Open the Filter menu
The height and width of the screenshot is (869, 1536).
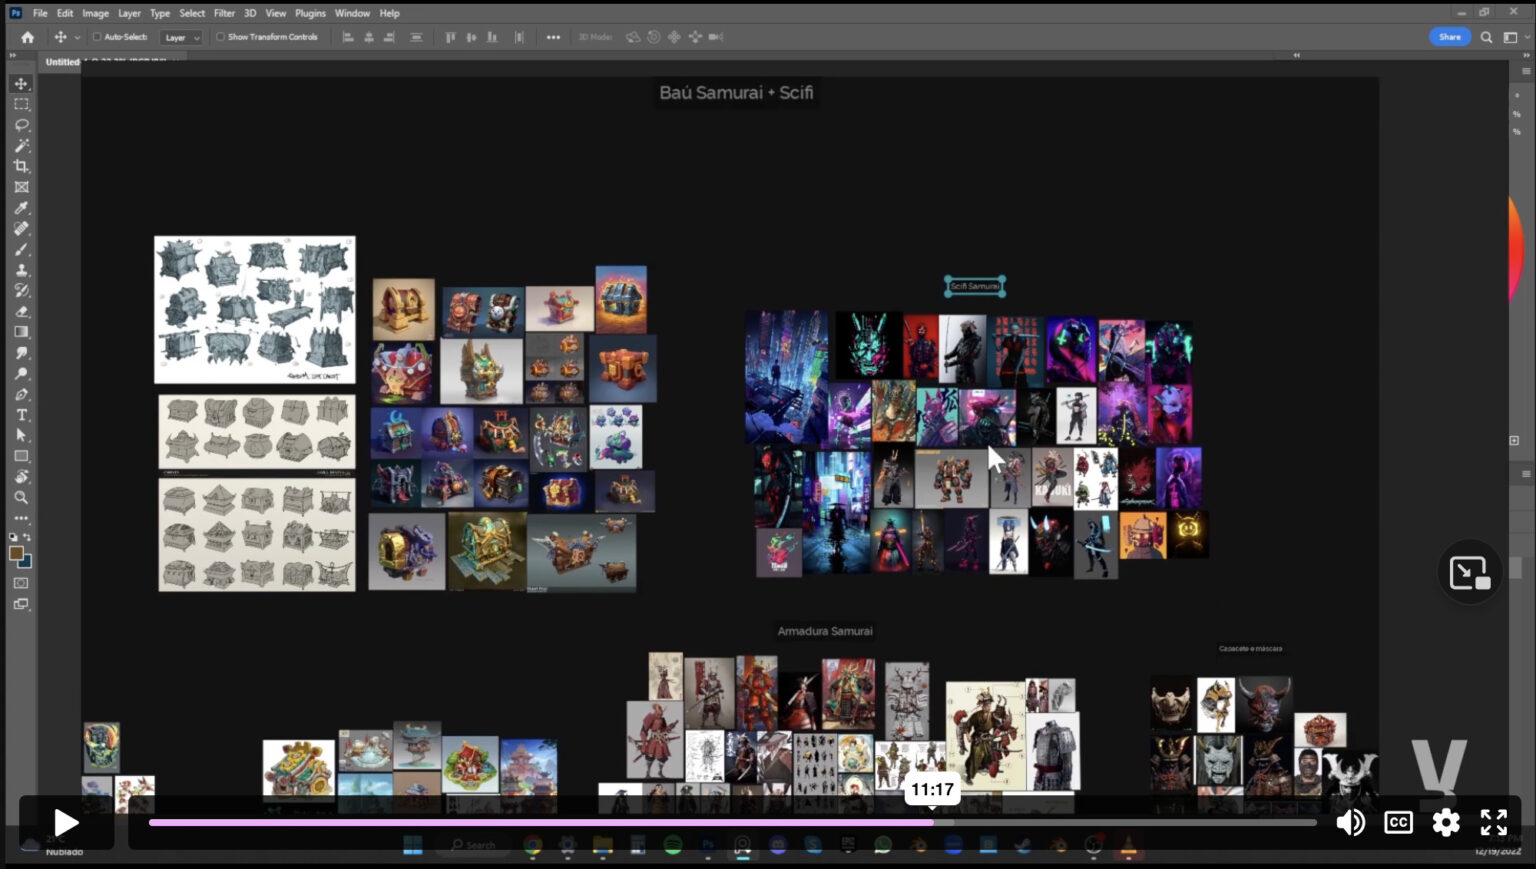[224, 13]
